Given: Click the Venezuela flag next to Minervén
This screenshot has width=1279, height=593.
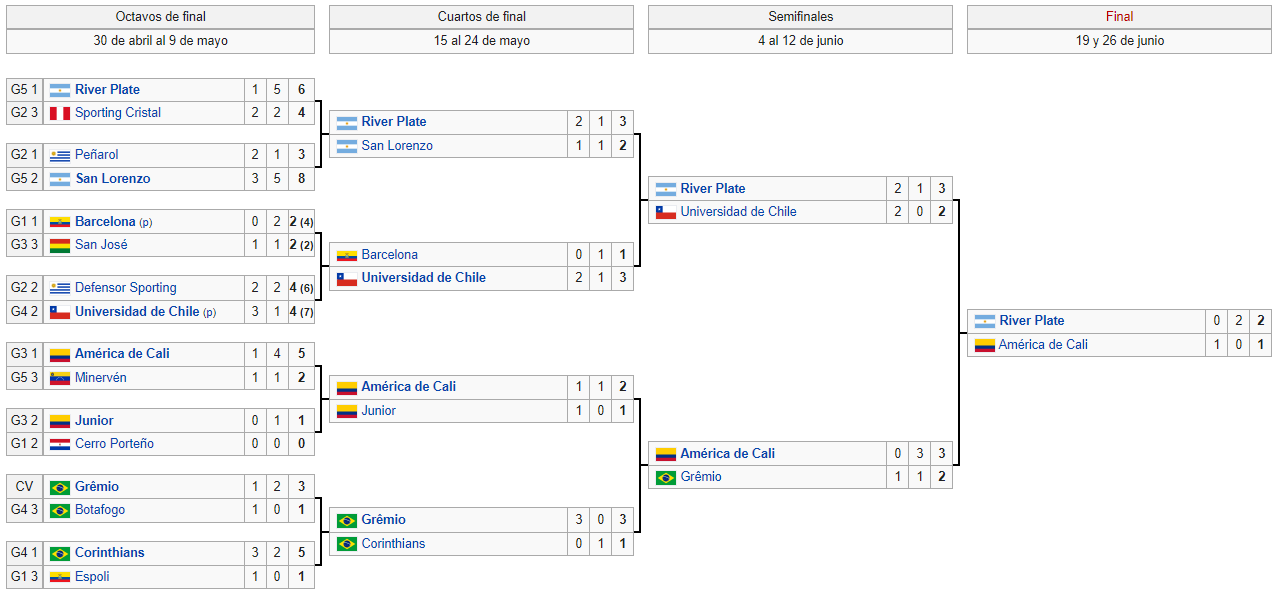Looking at the screenshot, I should click(x=60, y=378).
